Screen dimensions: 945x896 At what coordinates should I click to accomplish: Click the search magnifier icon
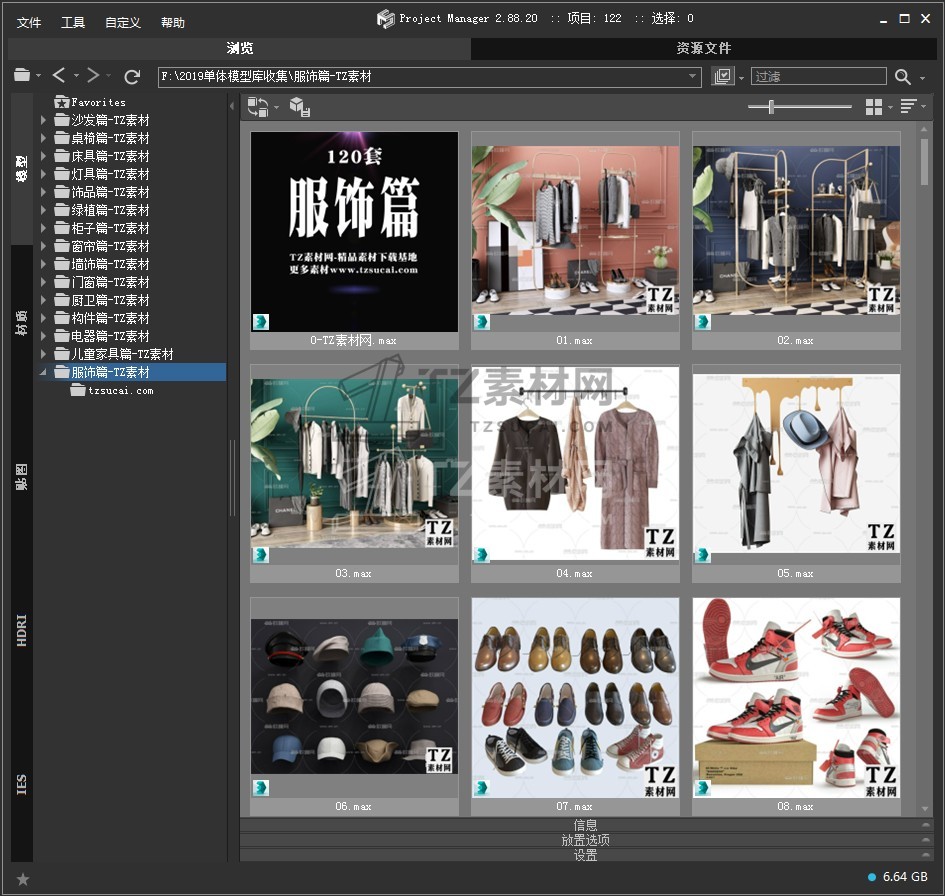[903, 77]
